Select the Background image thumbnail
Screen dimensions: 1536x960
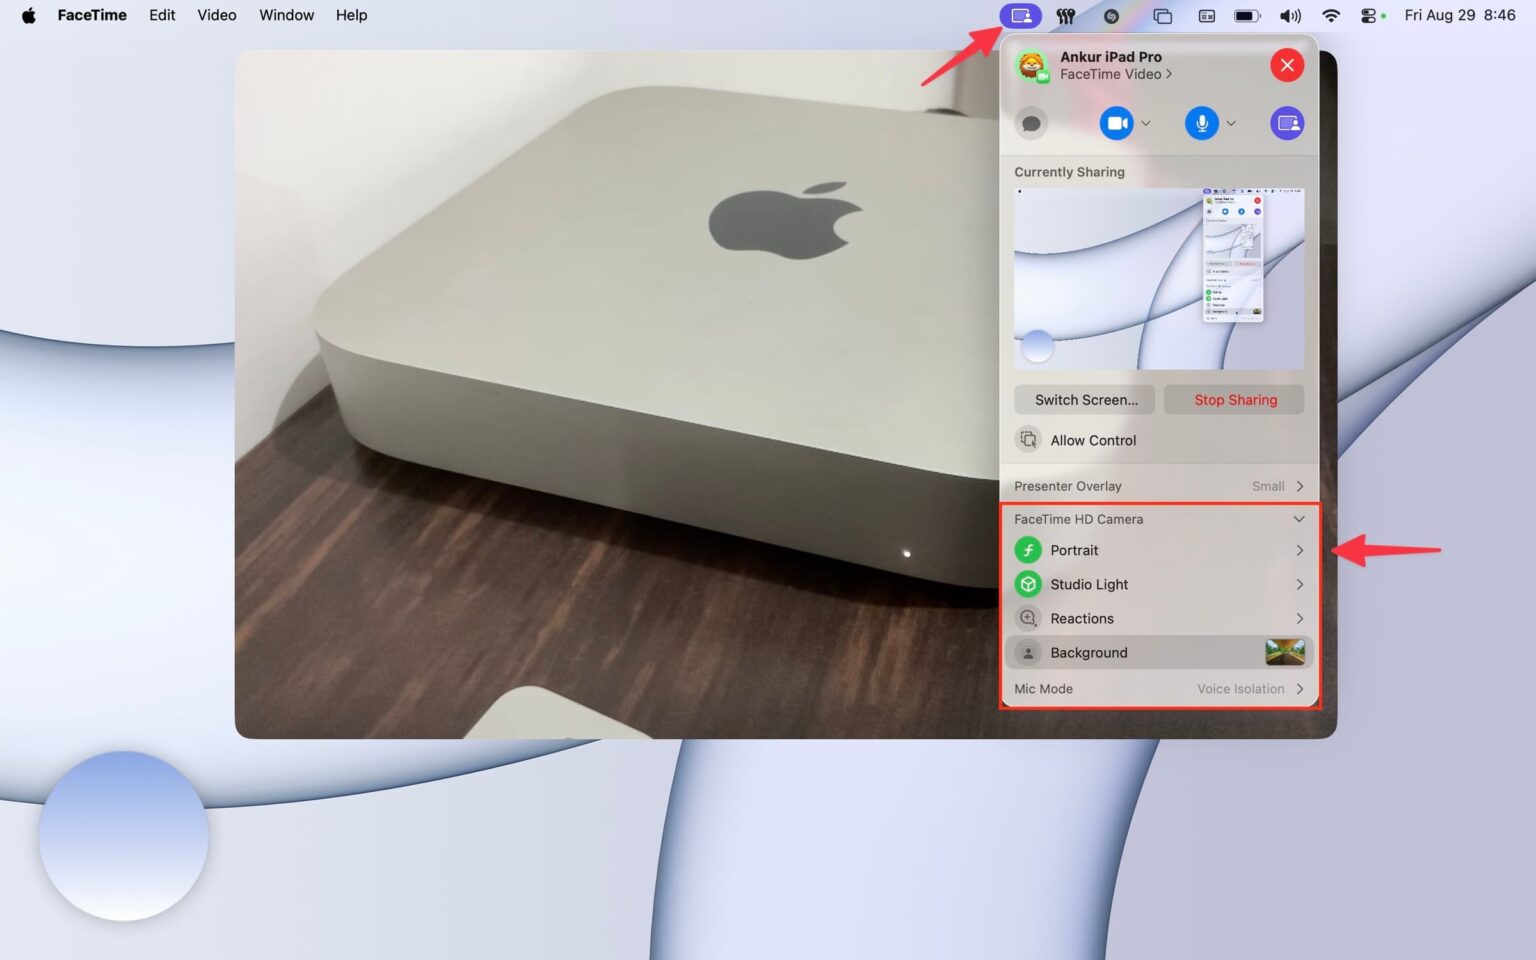[x=1285, y=652]
